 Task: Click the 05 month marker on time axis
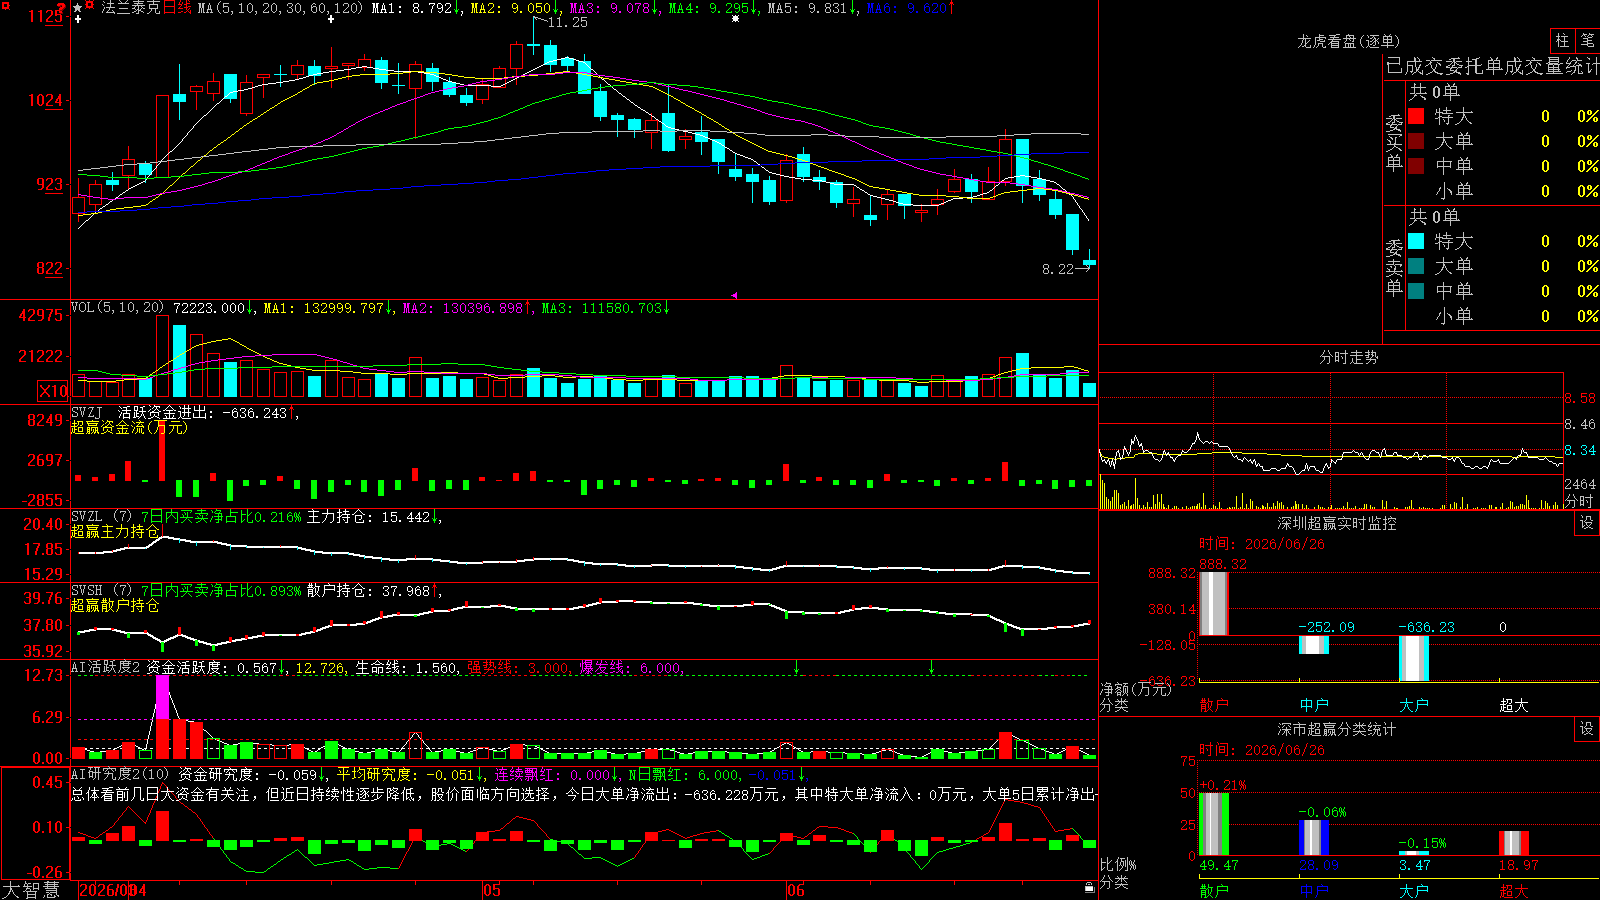tap(491, 890)
